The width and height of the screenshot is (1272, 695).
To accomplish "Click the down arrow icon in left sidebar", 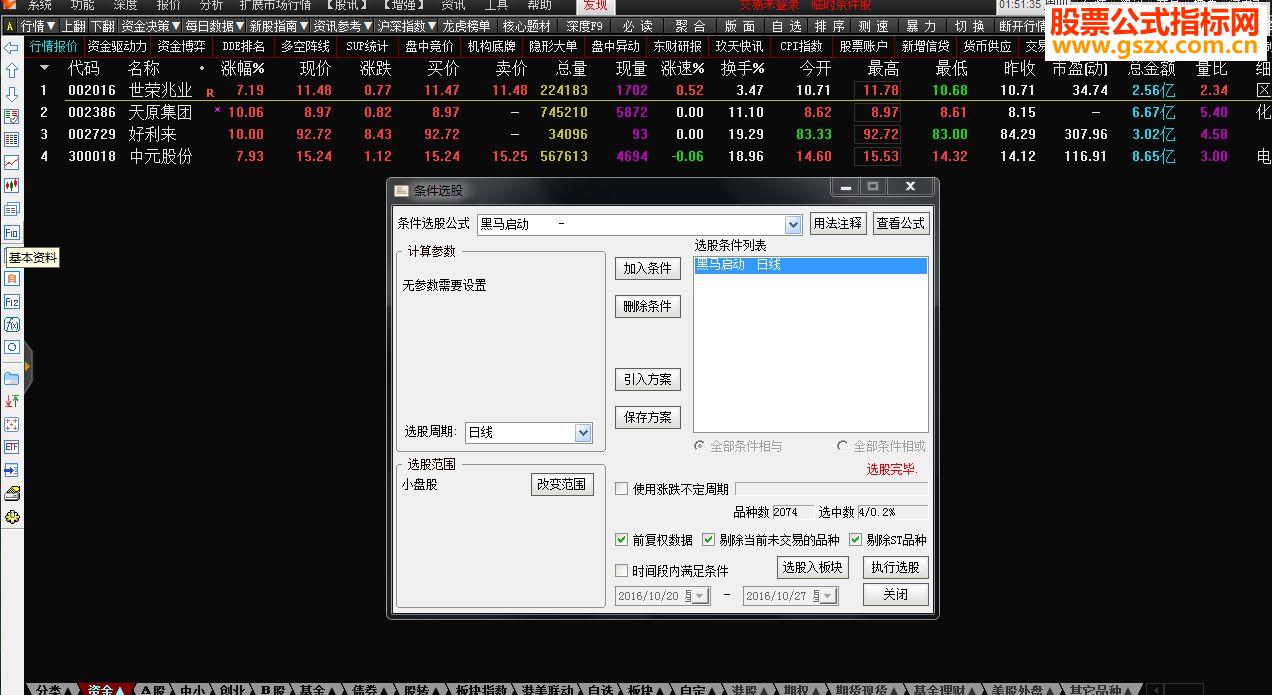I will 12,94.
